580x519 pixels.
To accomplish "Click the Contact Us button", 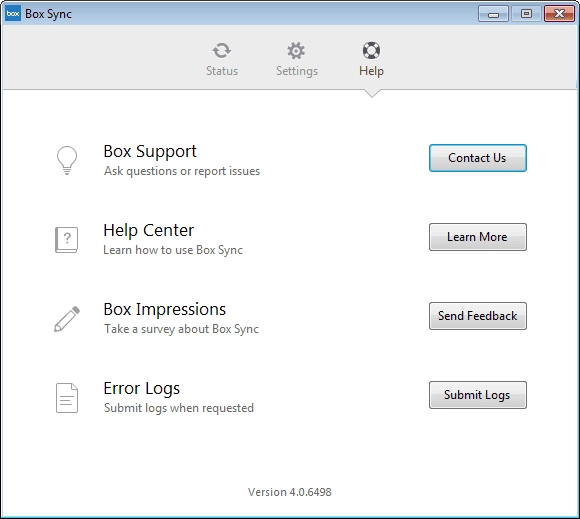I will [x=478, y=158].
